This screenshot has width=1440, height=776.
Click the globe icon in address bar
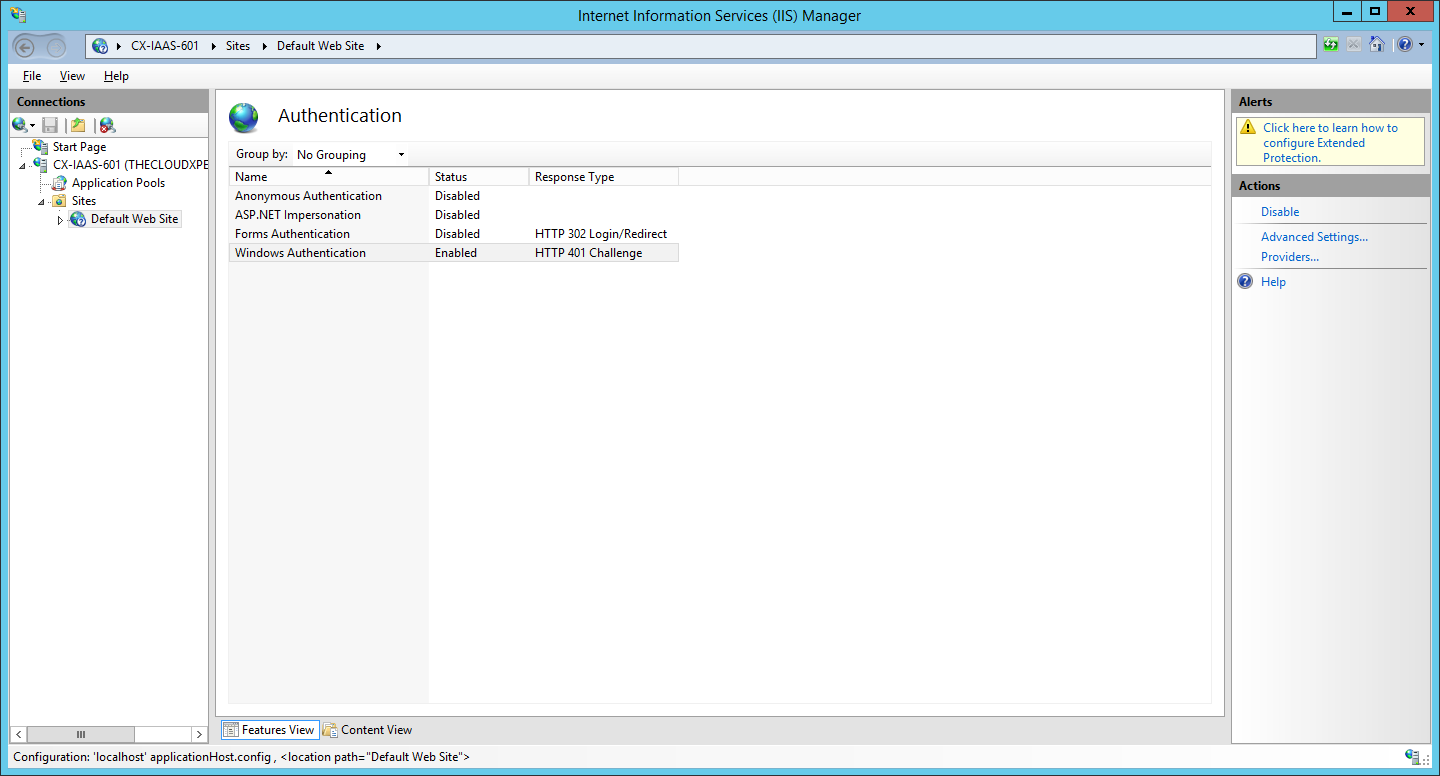pyautogui.click(x=100, y=46)
